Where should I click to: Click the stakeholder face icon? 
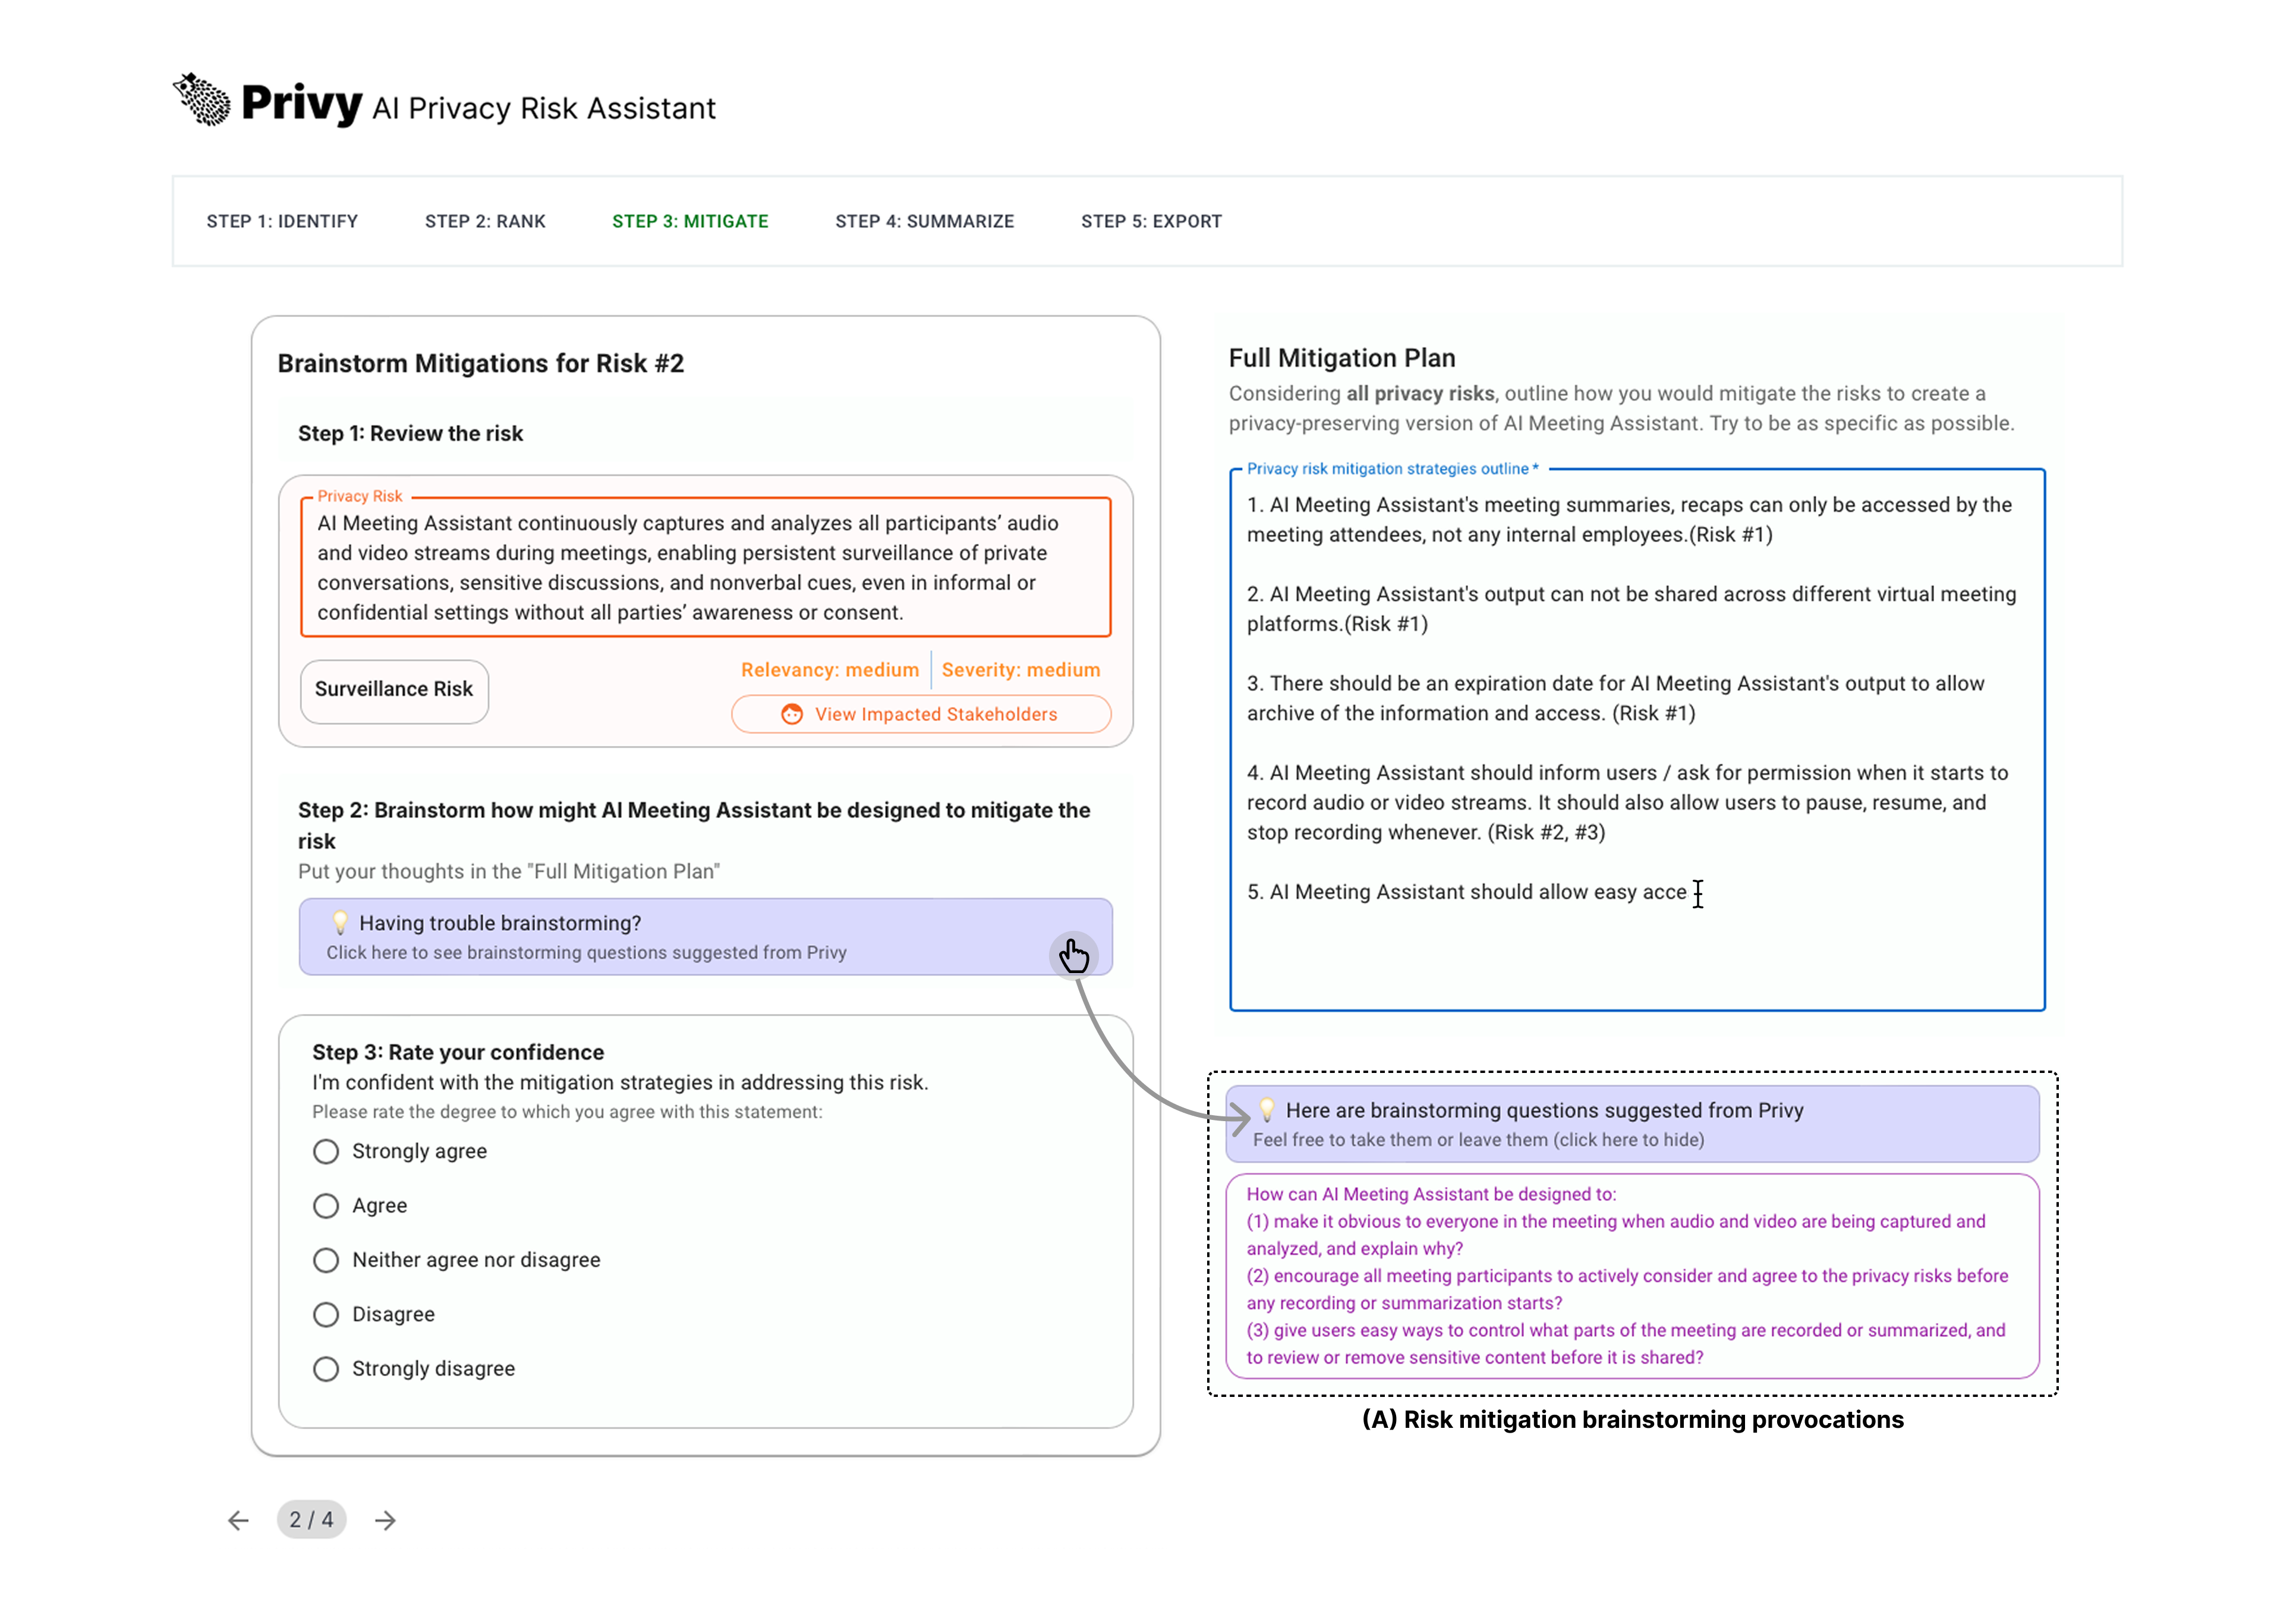pyautogui.click(x=792, y=714)
